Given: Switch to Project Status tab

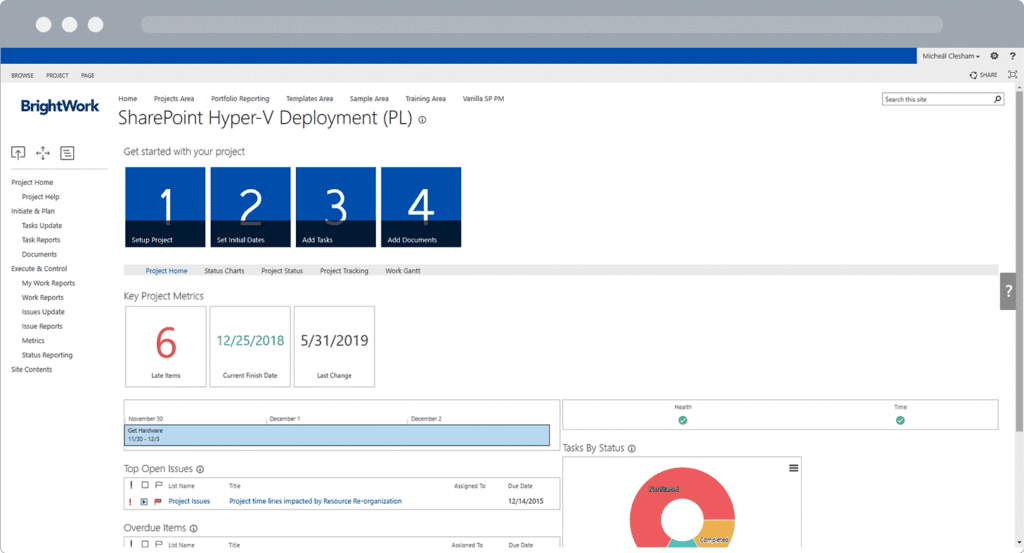Looking at the screenshot, I should (282, 271).
